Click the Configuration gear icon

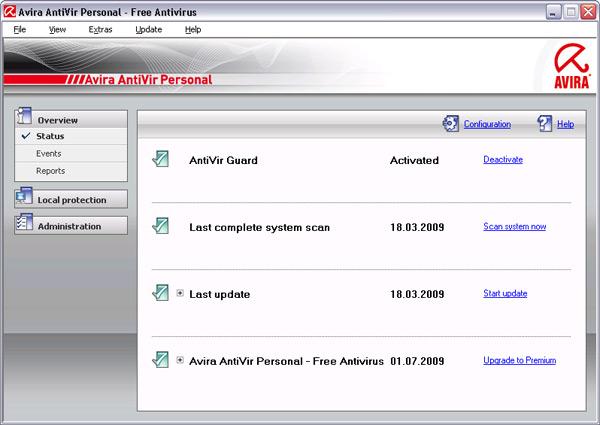click(451, 124)
